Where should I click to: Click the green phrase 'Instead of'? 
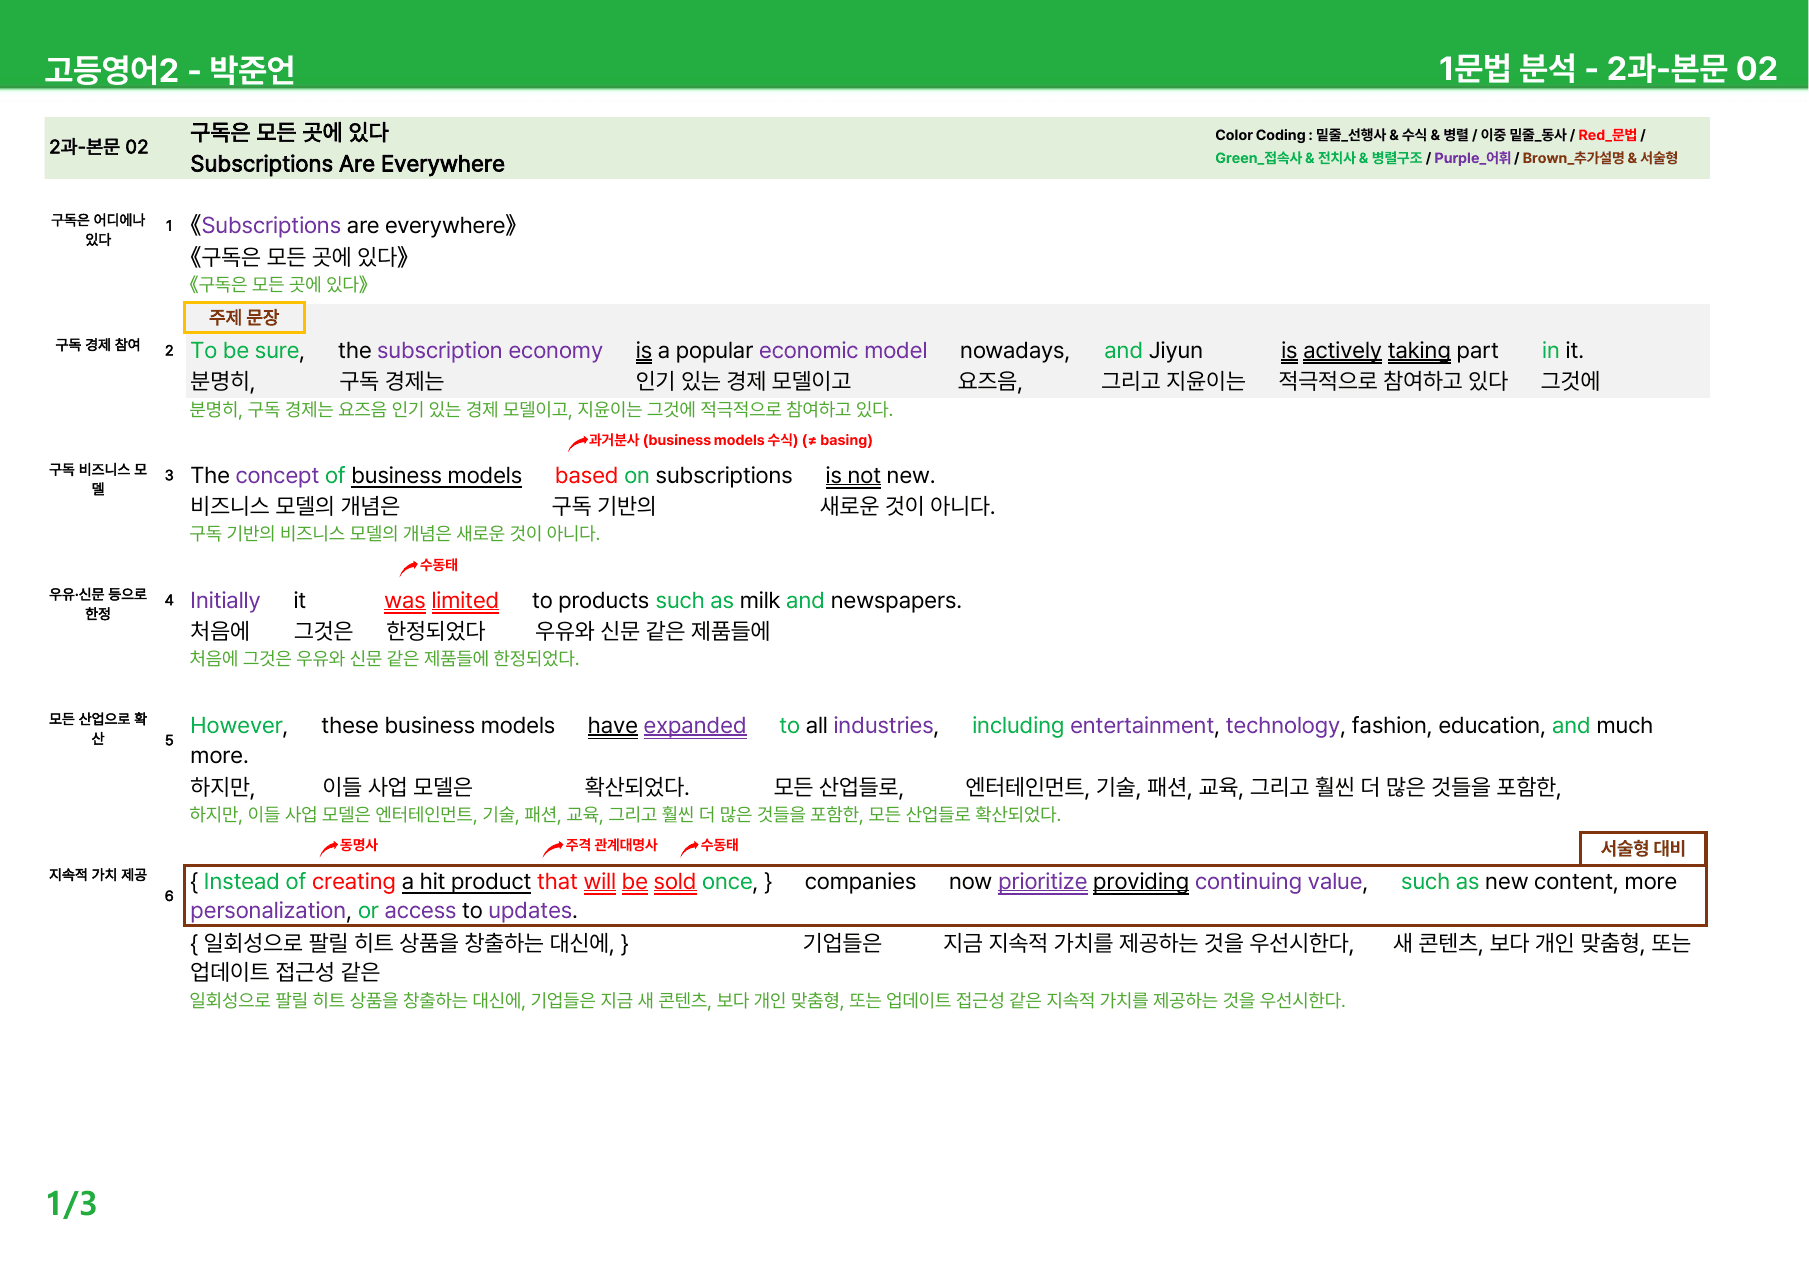(x=254, y=882)
